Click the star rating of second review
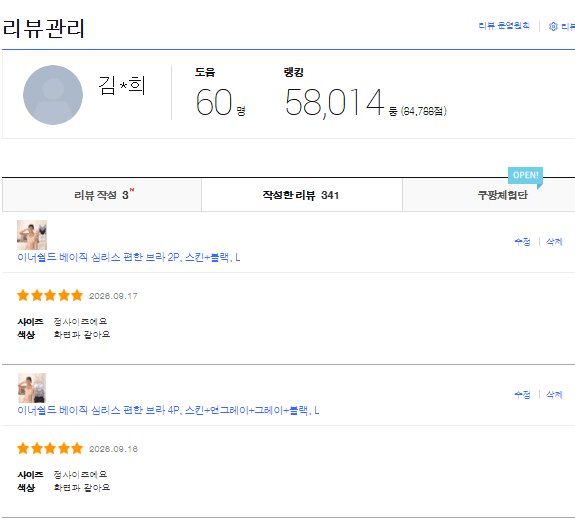575x526 pixels. tap(50, 448)
